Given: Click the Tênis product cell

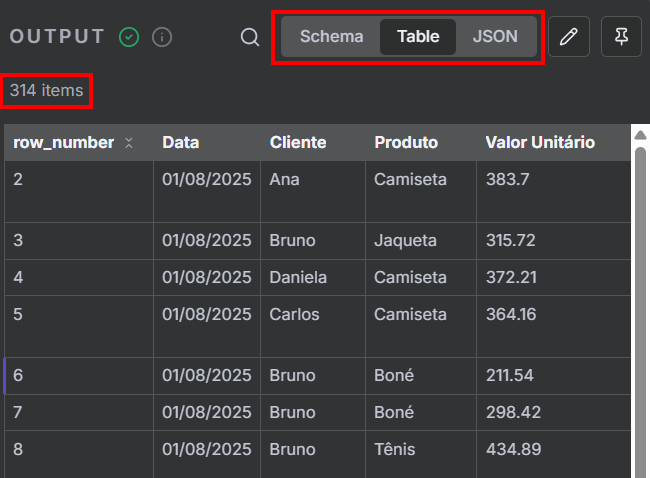Looking at the screenshot, I should [421, 454].
